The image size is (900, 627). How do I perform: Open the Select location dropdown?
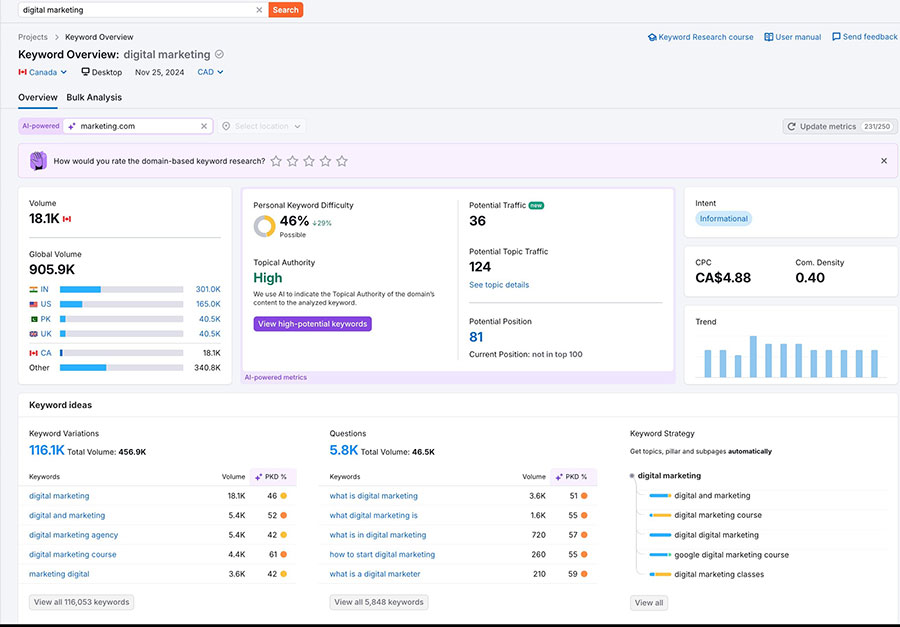(261, 126)
